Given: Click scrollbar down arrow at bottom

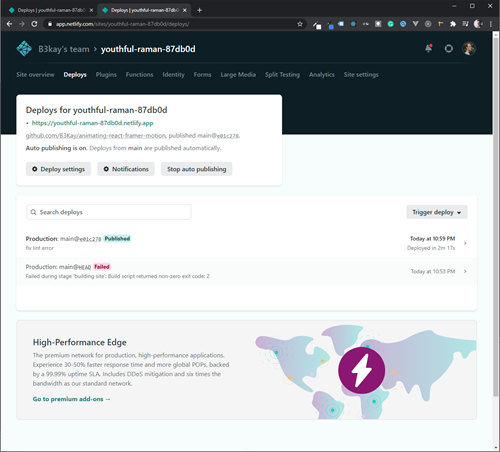Looking at the screenshot, I should [x=495, y=447].
